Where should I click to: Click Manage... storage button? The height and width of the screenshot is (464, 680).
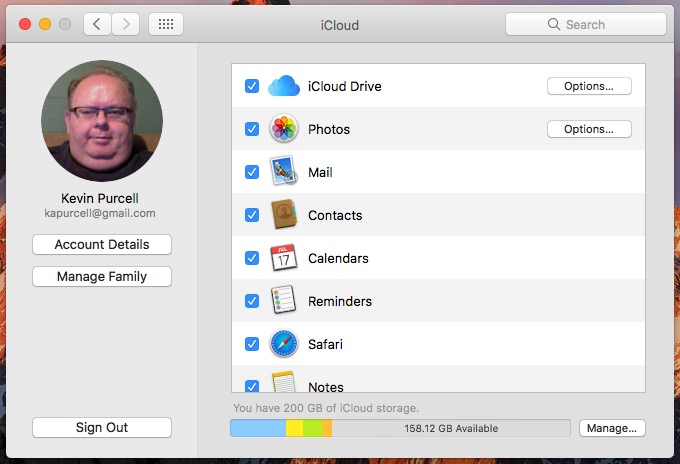(612, 428)
